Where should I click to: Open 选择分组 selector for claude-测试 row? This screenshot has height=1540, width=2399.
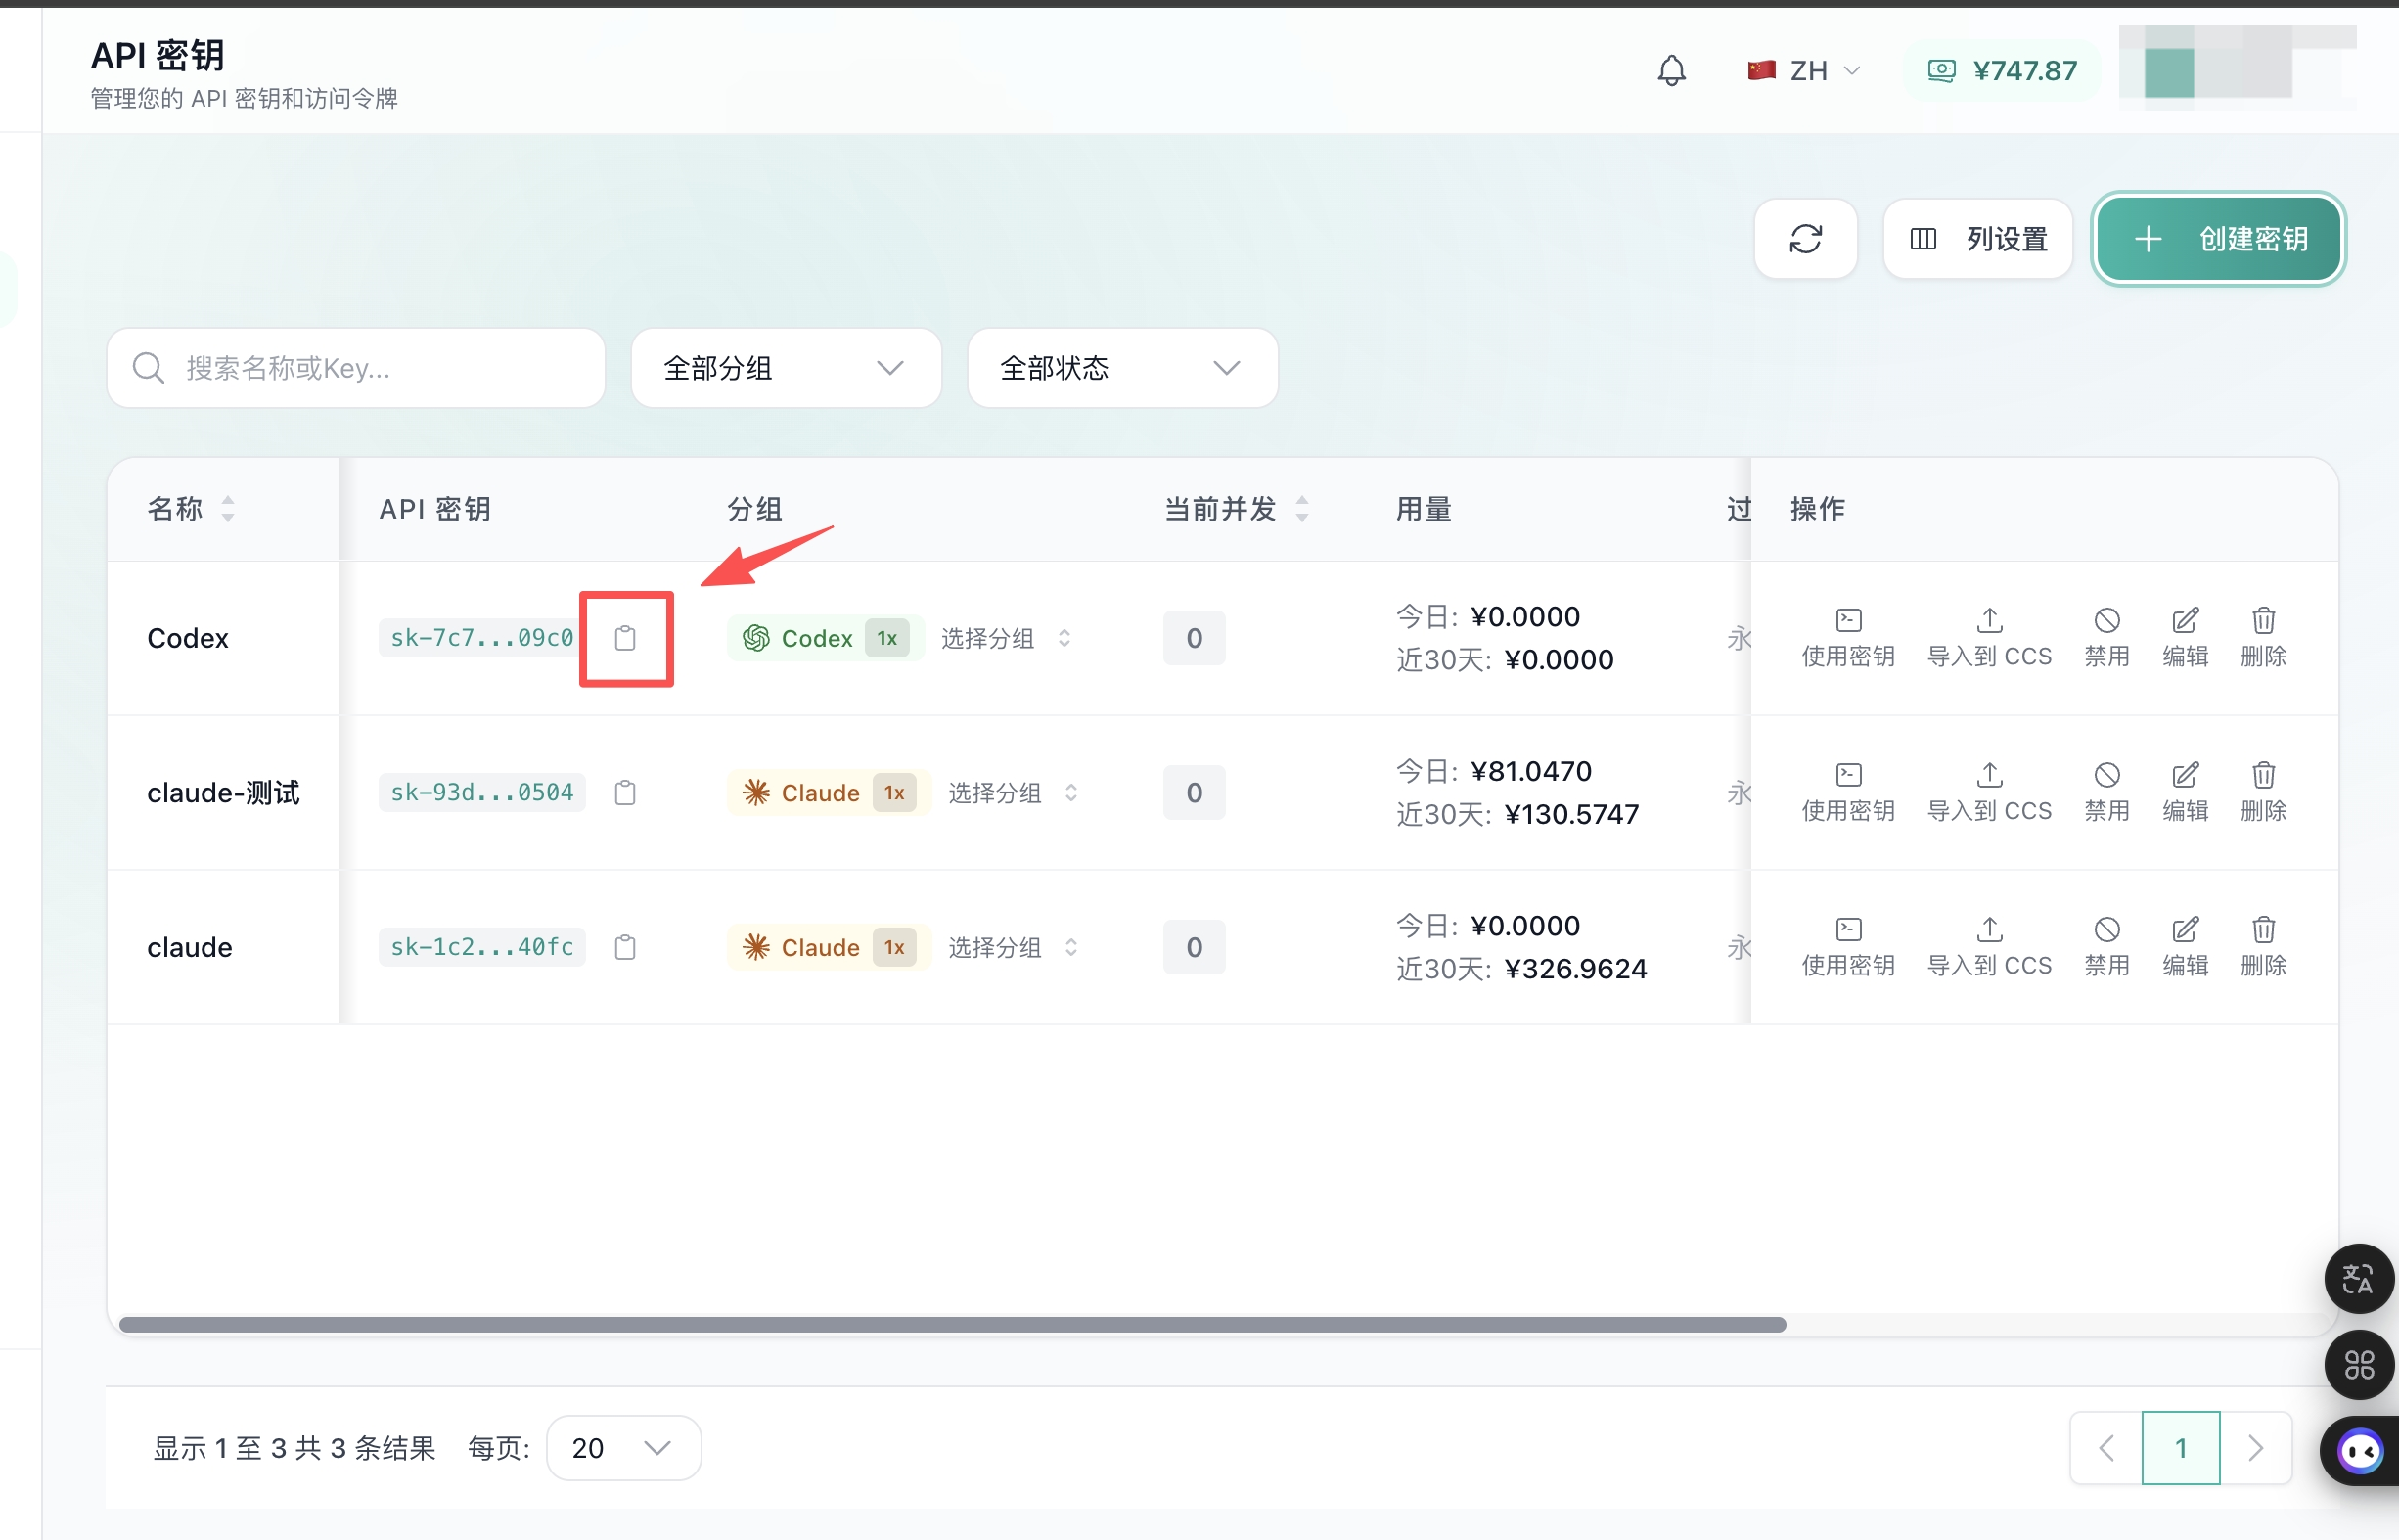[1012, 793]
